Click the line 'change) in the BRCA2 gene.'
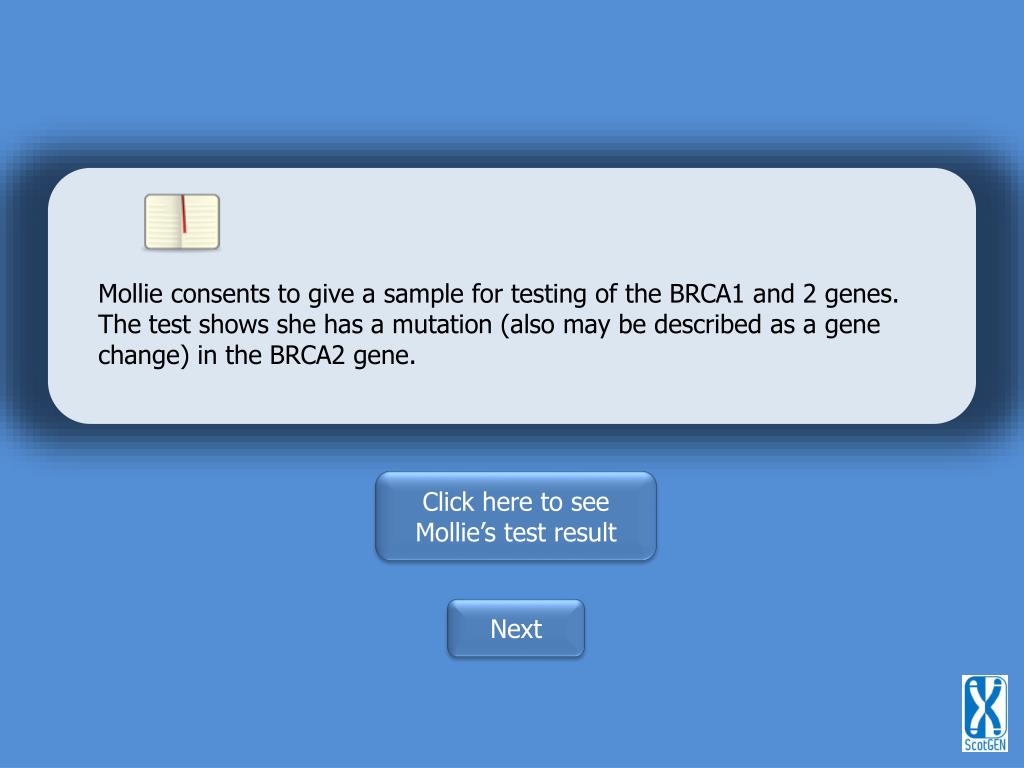The height and width of the screenshot is (768, 1024). (x=257, y=355)
